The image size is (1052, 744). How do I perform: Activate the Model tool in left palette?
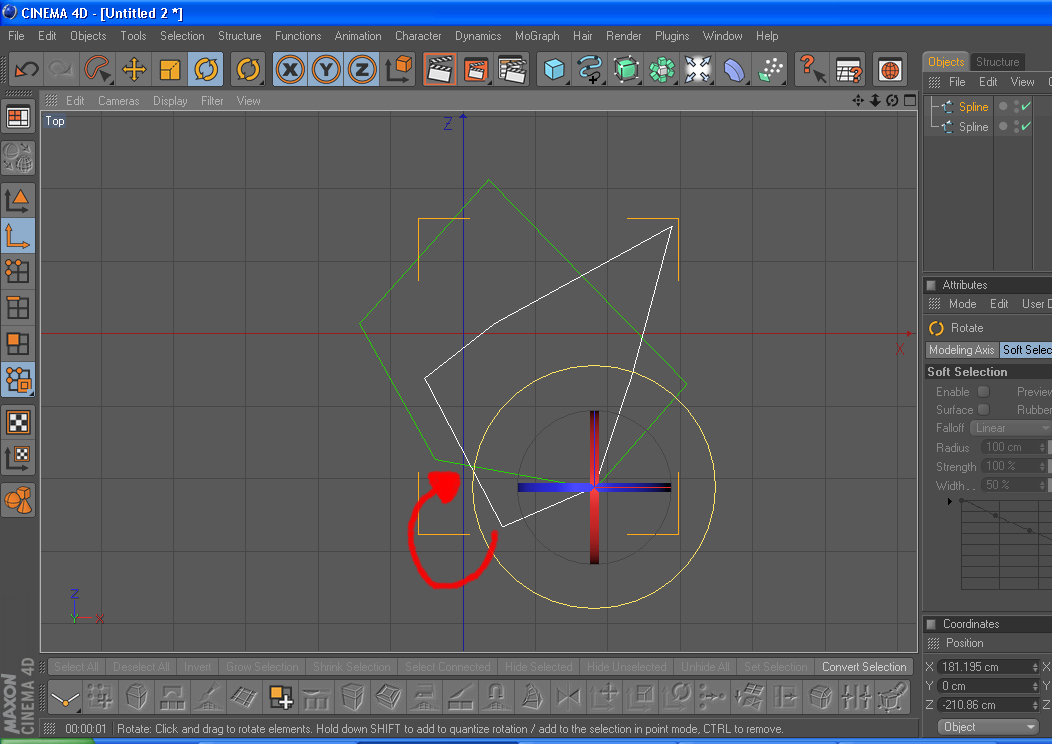[18, 199]
